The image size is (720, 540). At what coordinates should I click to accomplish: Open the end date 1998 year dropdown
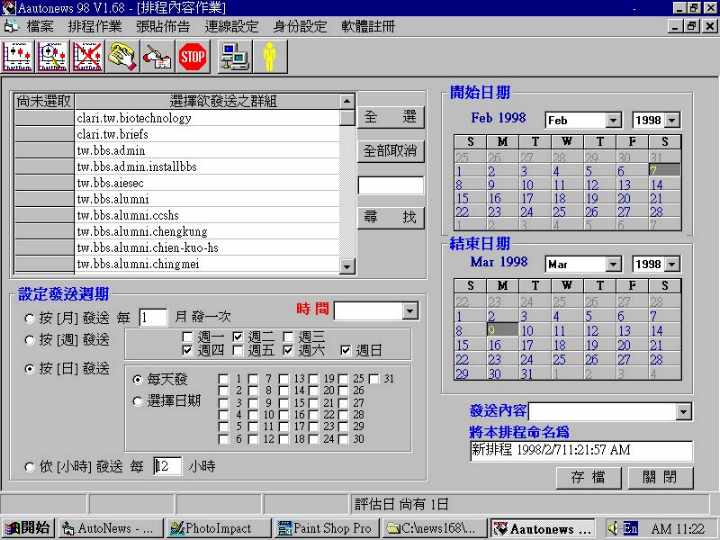click(672, 264)
